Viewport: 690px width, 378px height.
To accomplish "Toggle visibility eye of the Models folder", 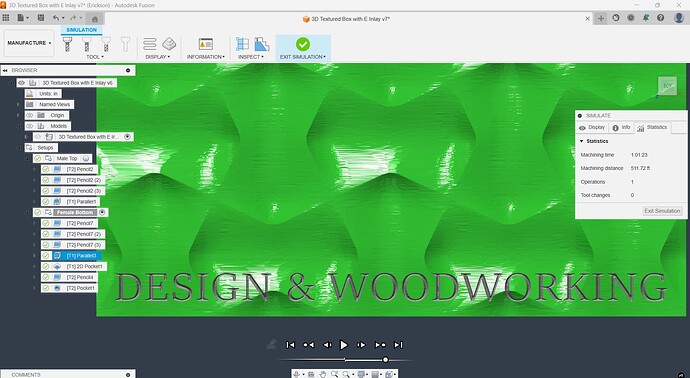I will click(29, 126).
